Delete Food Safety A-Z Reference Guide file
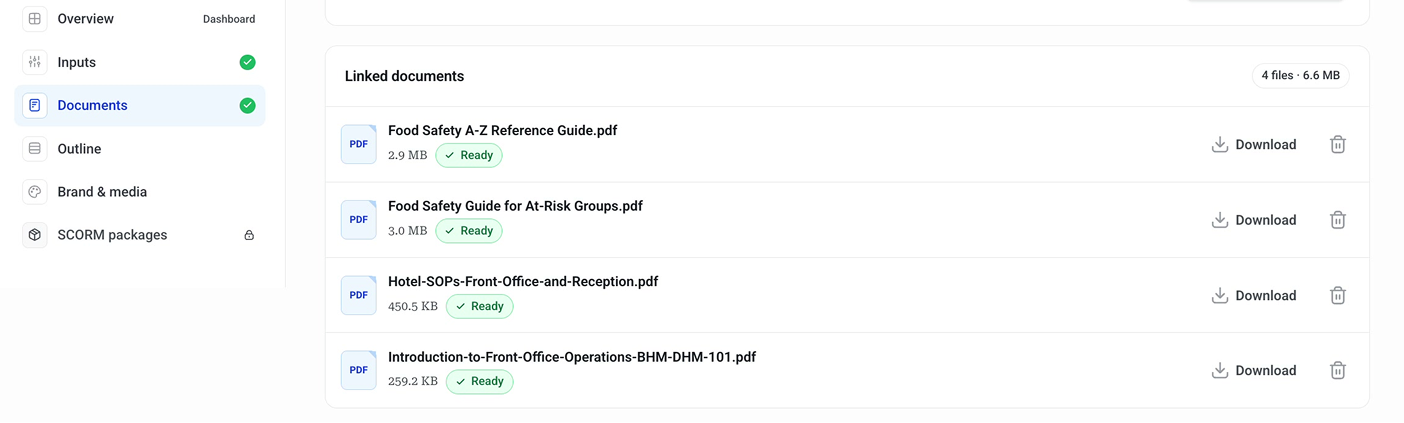The image size is (1404, 423). [1337, 144]
